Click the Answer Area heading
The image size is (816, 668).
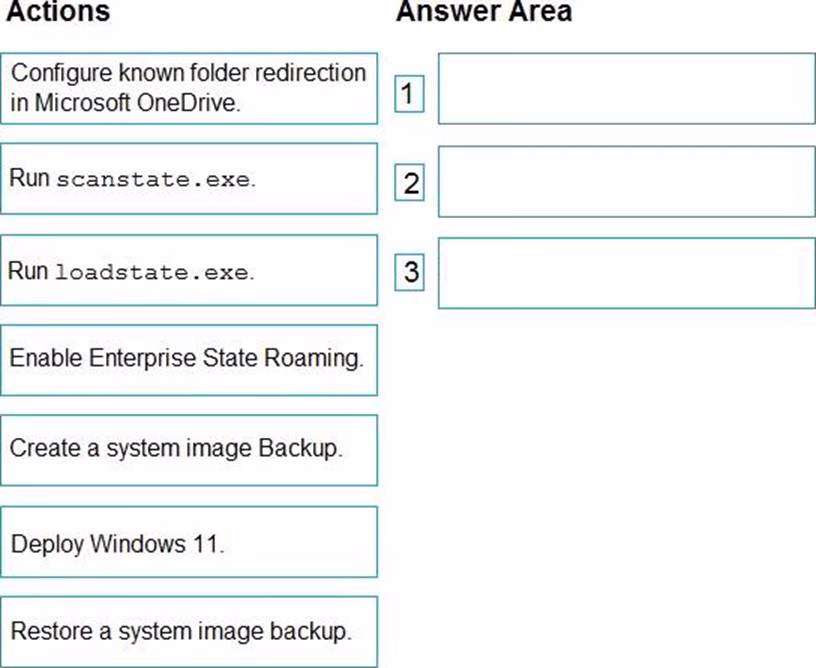click(484, 13)
